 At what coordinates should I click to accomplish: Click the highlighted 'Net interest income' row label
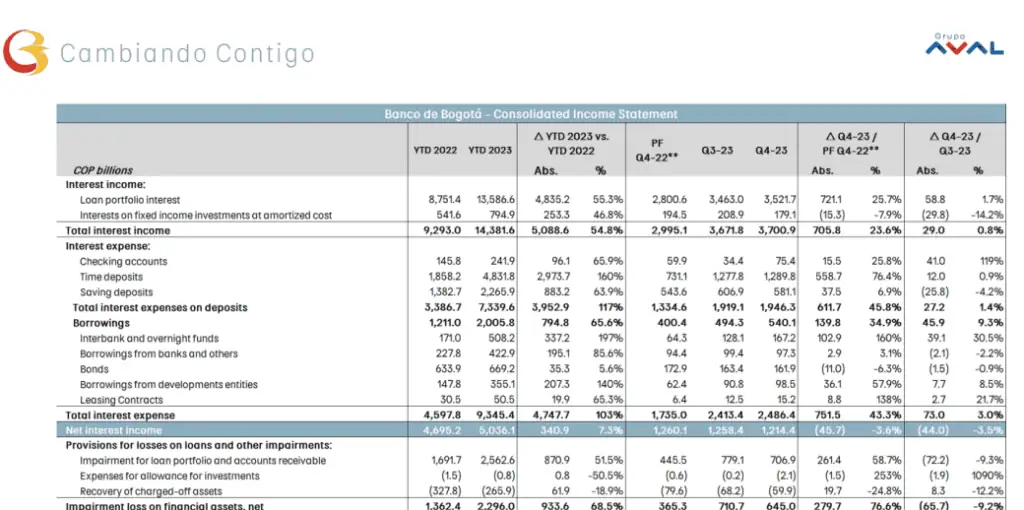pyautogui.click(x=114, y=430)
